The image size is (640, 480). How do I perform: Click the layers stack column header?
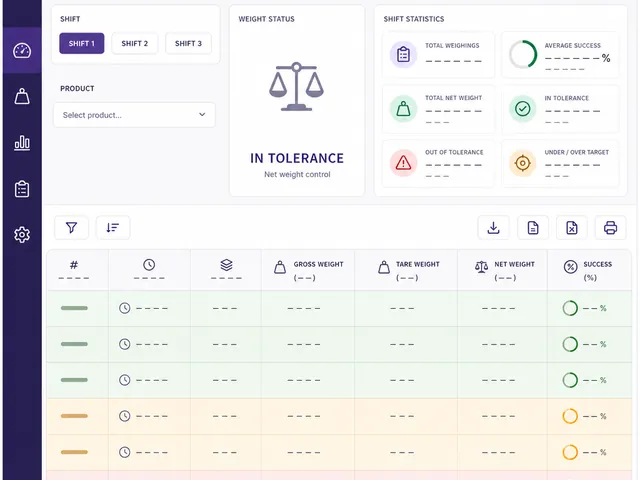(226, 270)
